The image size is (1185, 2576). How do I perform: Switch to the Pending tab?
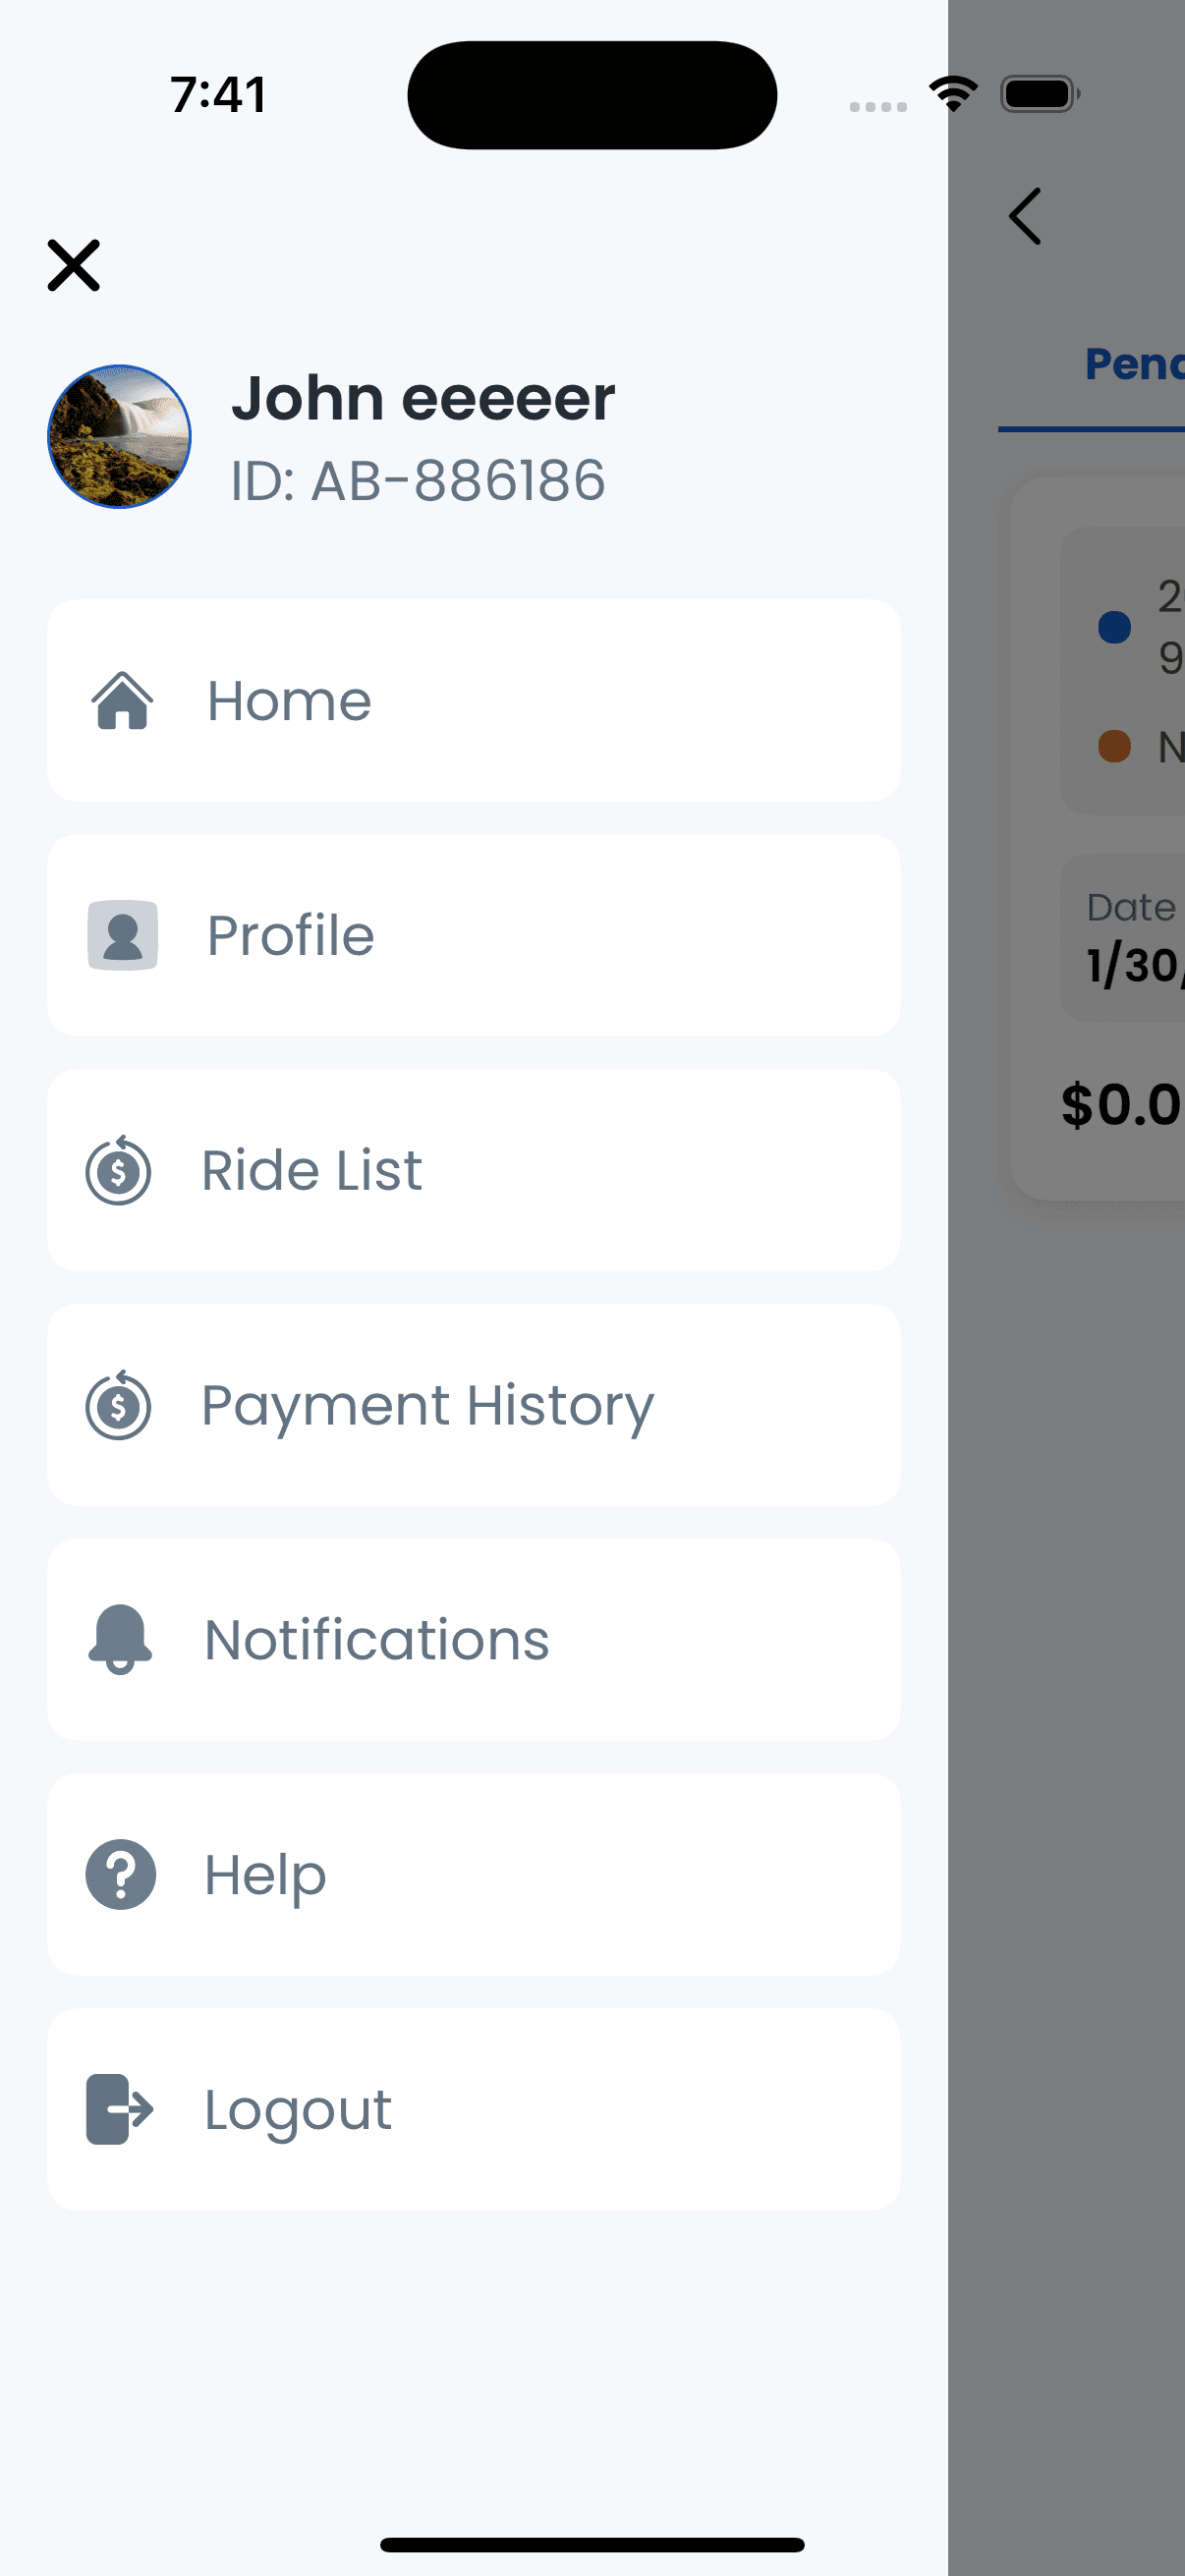1134,364
